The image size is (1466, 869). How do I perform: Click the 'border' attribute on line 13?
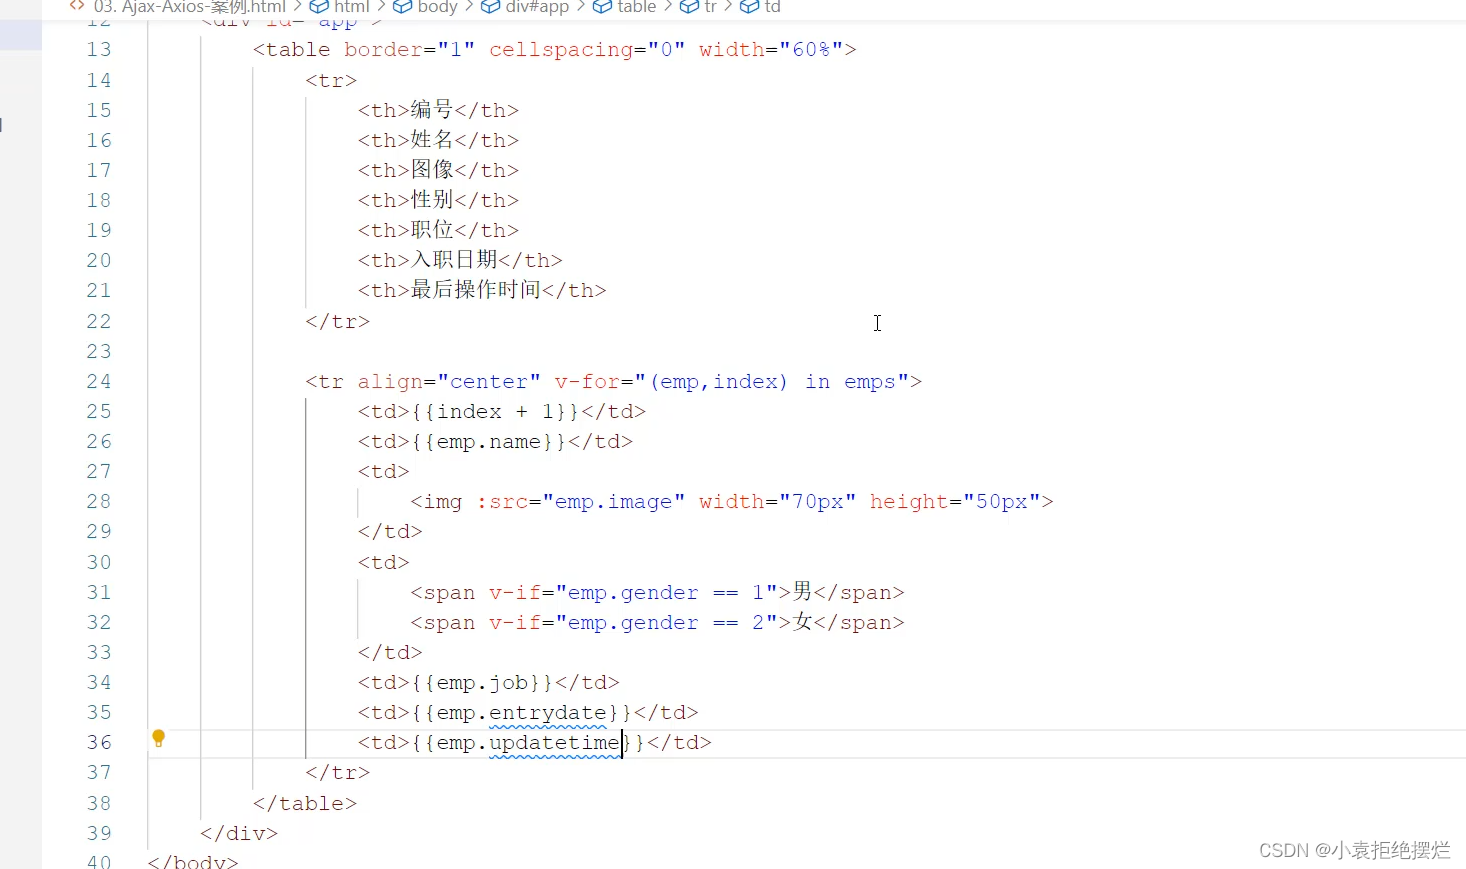(384, 50)
